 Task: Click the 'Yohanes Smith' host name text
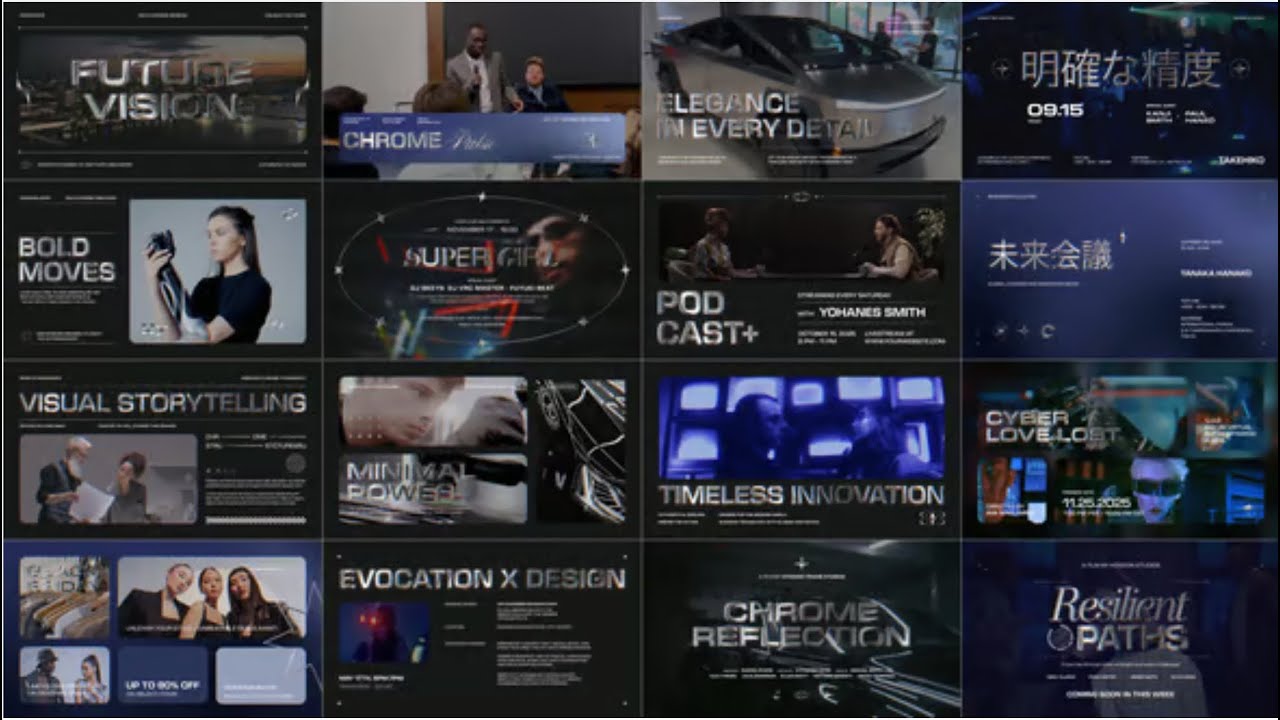[x=871, y=312]
